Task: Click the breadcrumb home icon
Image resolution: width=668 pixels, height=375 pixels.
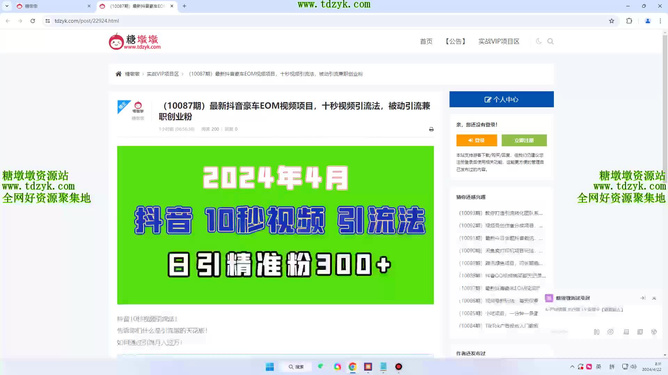Action: [118, 74]
